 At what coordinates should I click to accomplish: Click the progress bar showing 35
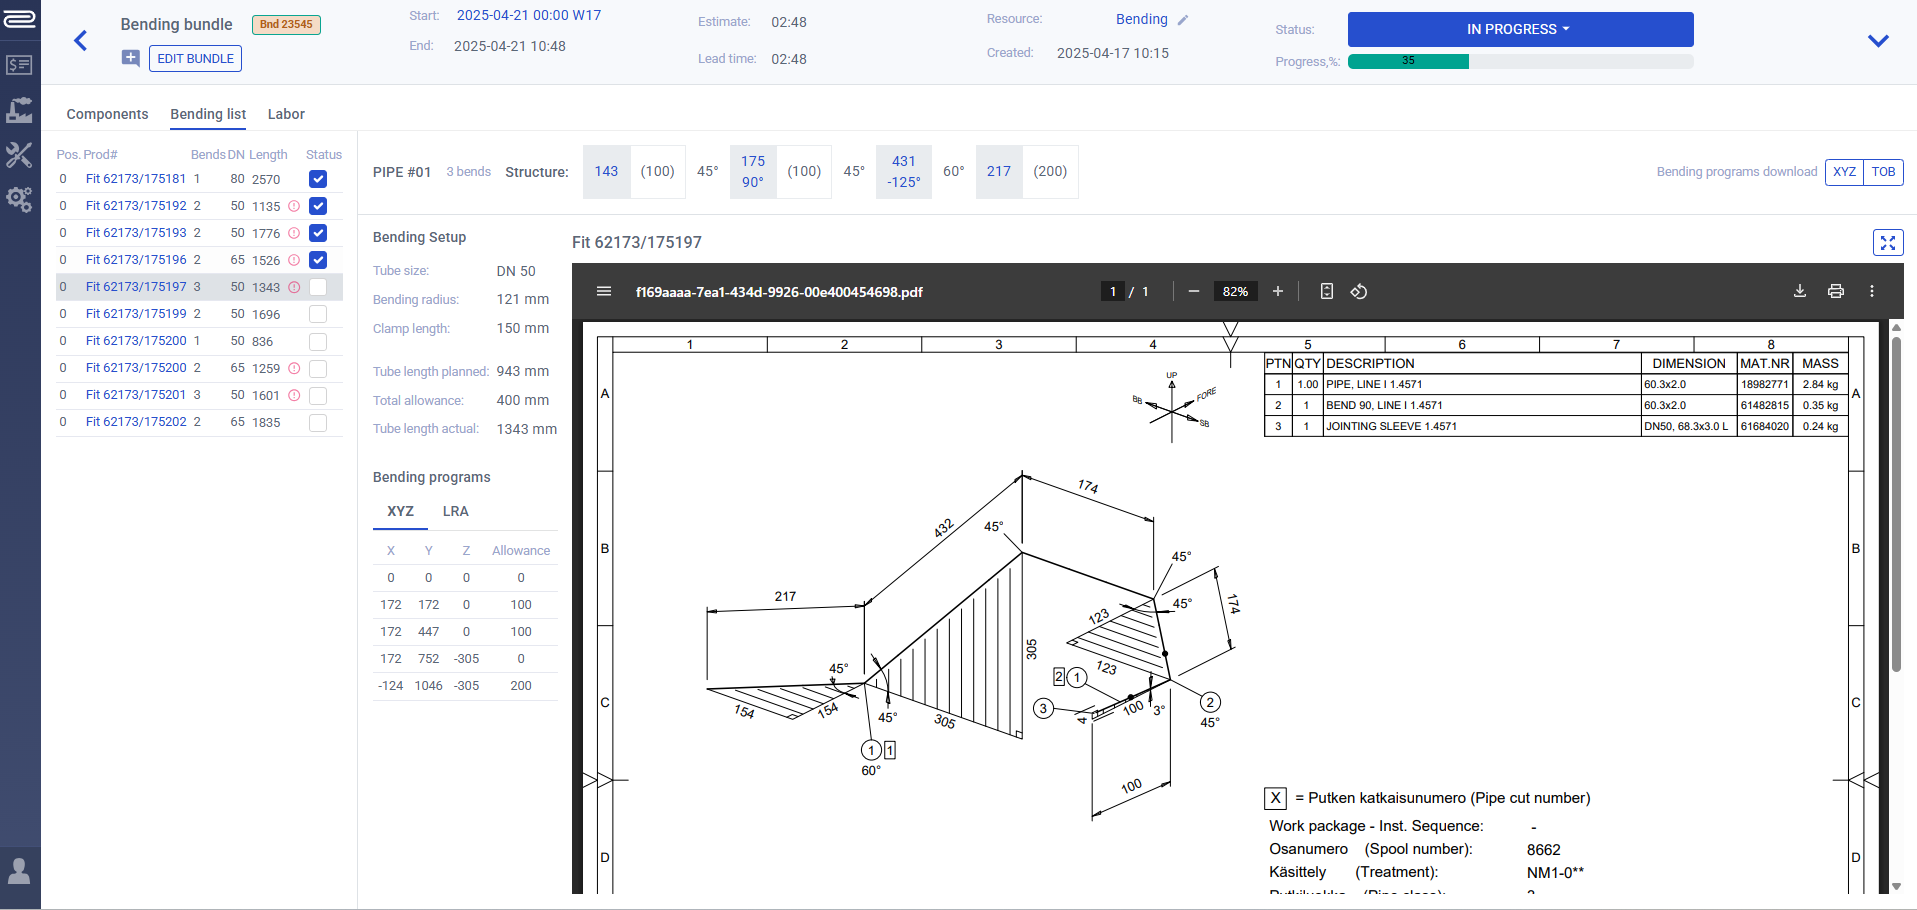[1520, 61]
